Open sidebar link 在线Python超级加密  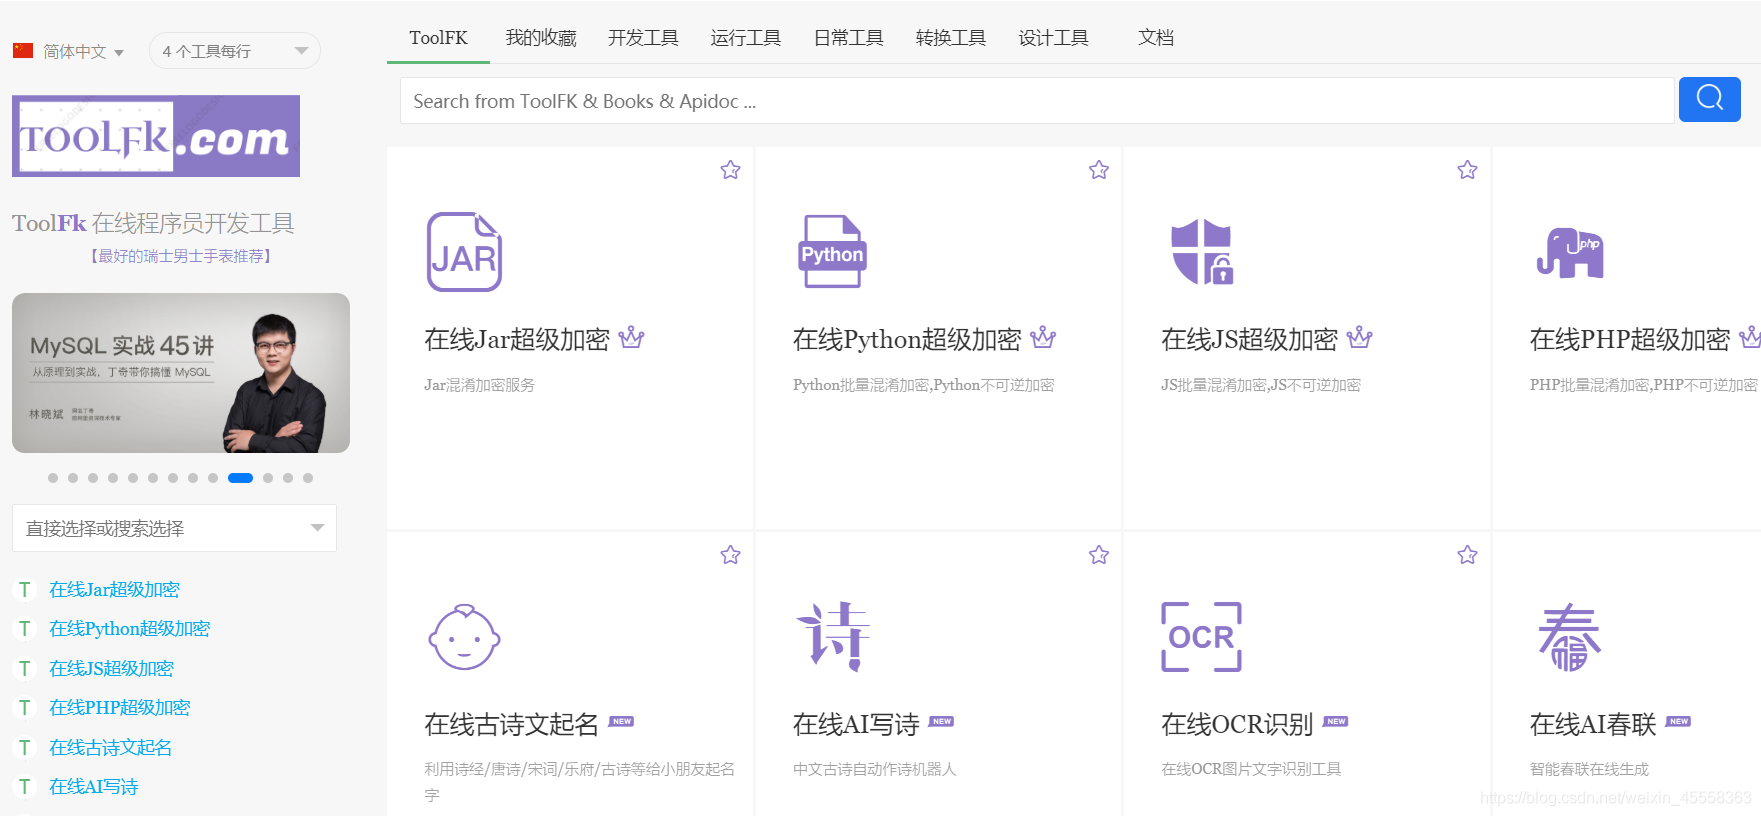(x=130, y=628)
